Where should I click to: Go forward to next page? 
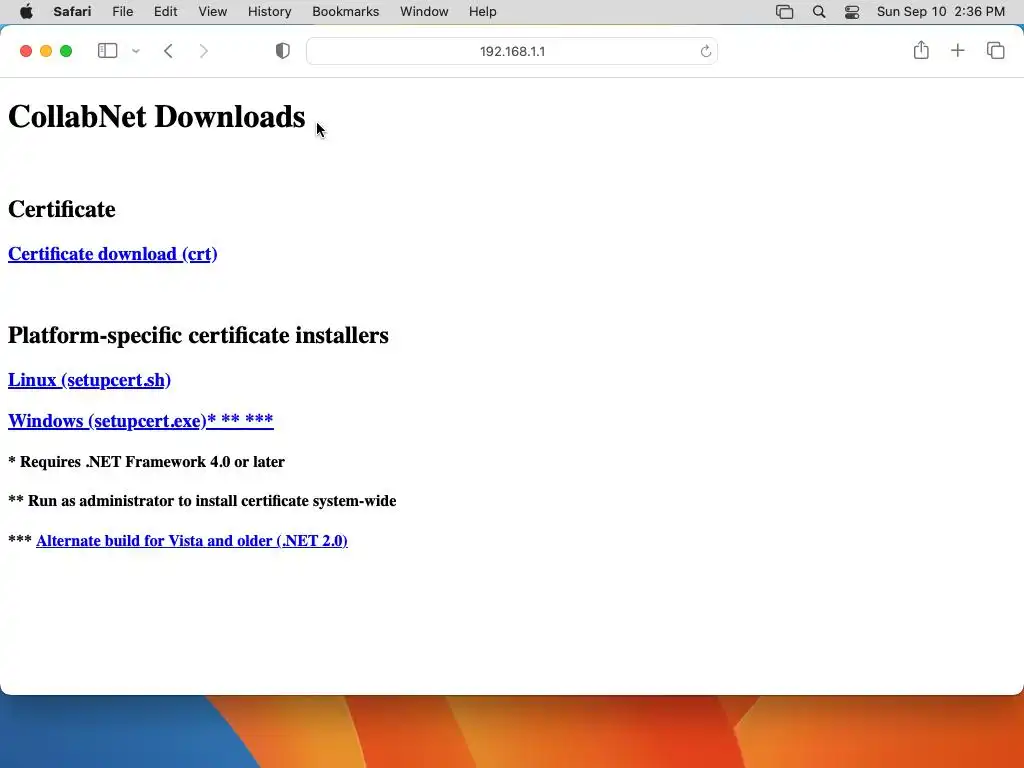pos(204,51)
